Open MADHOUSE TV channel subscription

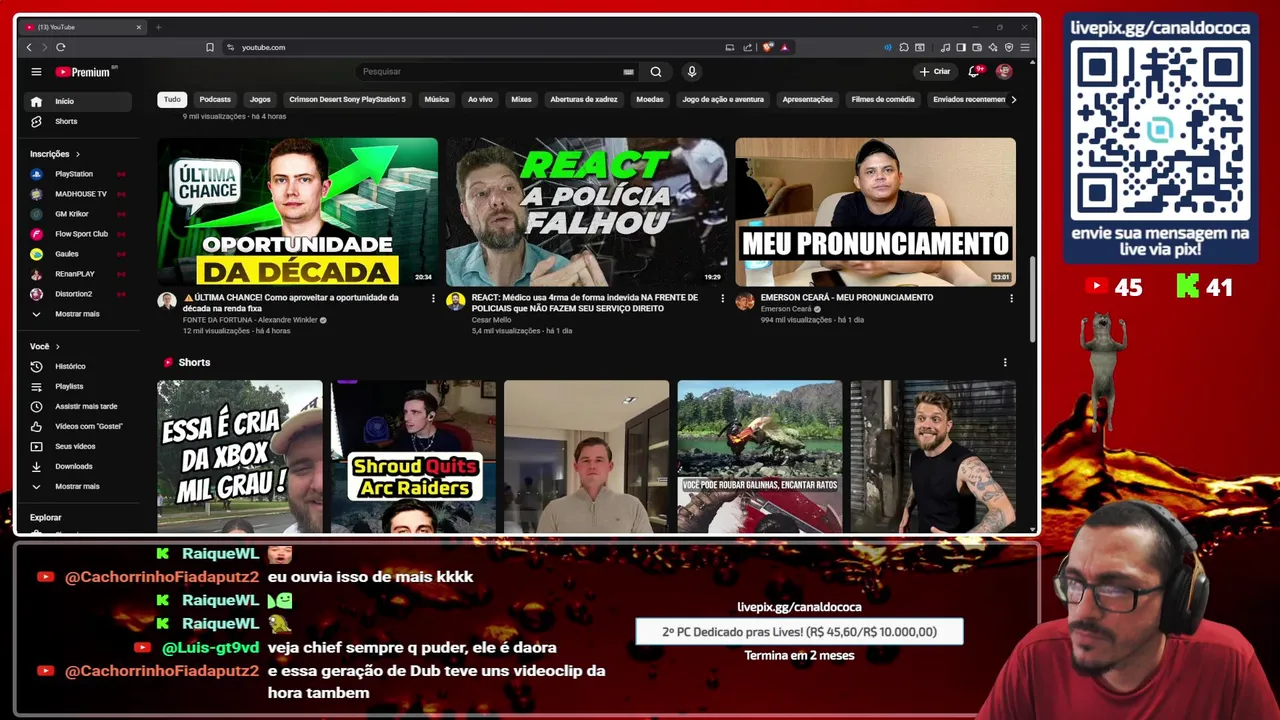(78, 194)
